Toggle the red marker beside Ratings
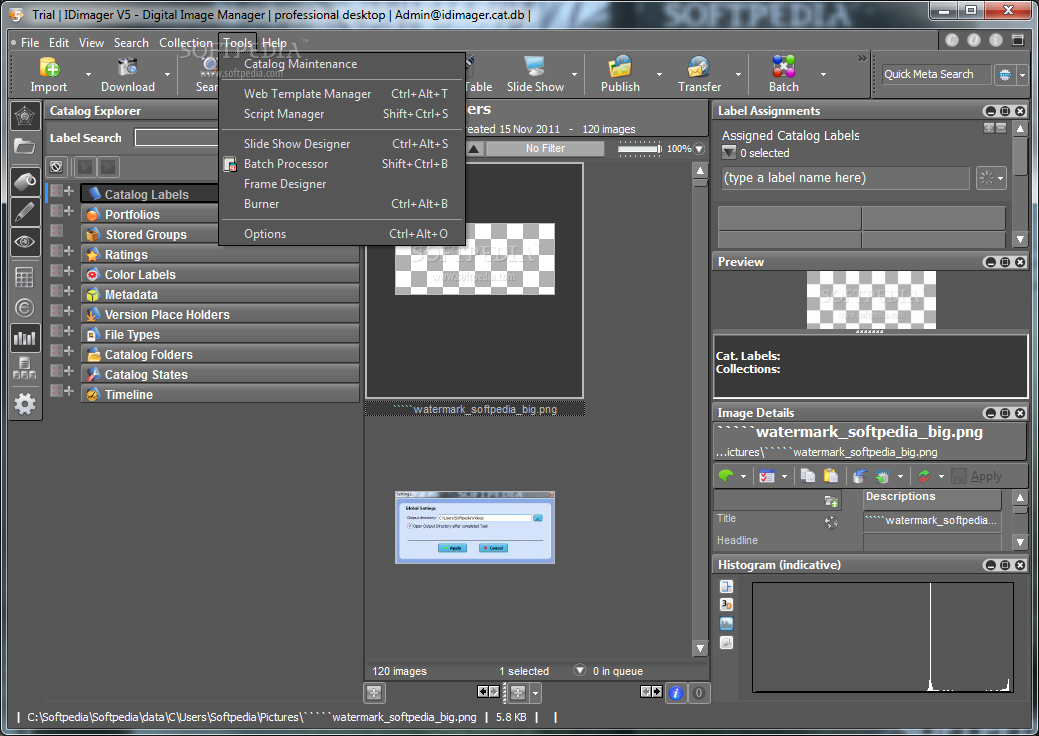Screen dimensions: 1039x736 (x=56, y=250)
